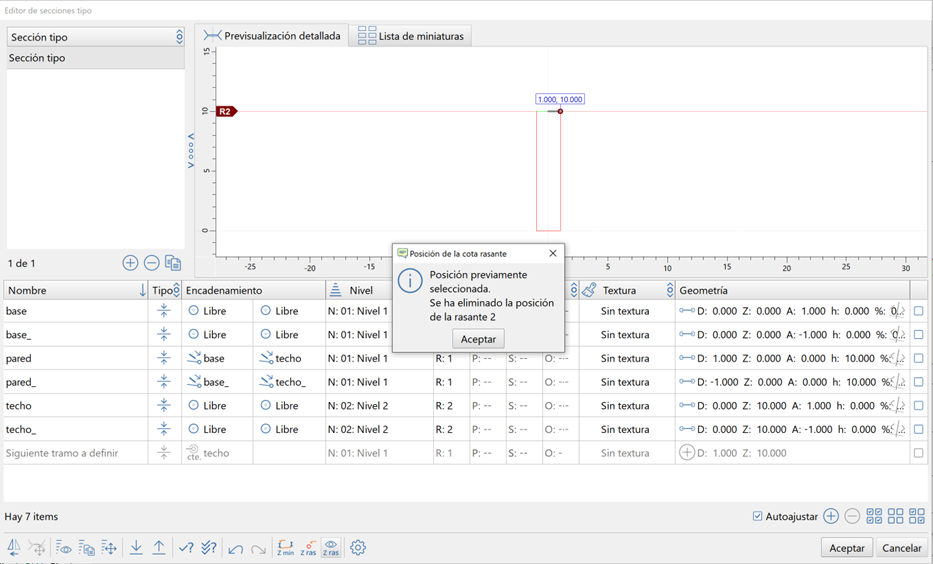Click move-down arrow icon in bottom toolbar

[x=136, y=548]
